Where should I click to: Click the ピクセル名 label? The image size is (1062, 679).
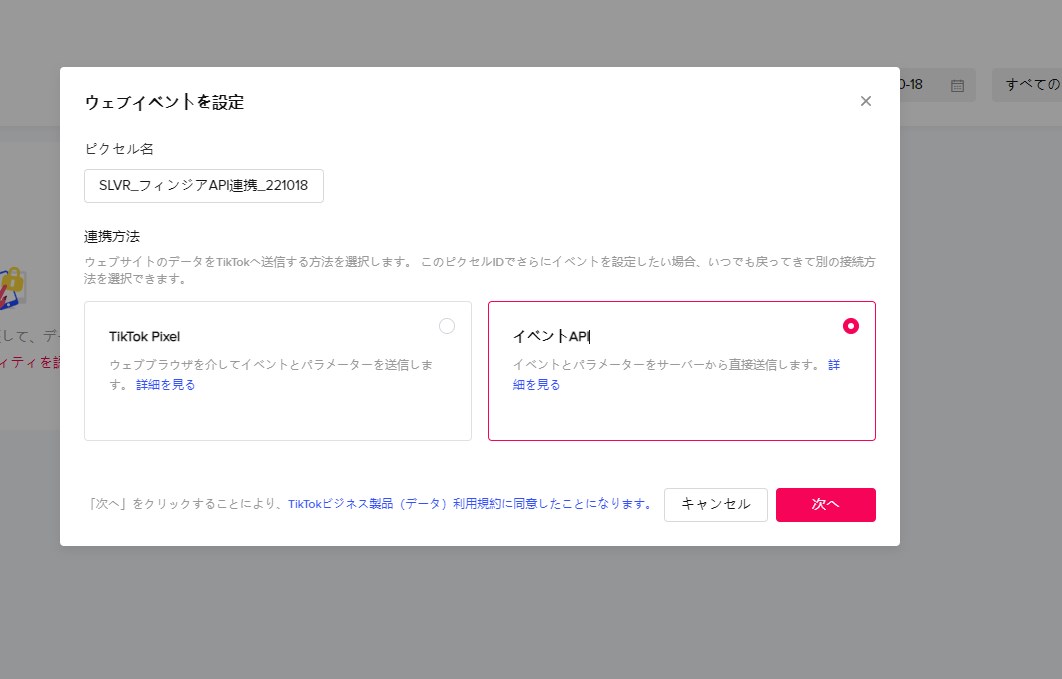click(x=119, y=149)
